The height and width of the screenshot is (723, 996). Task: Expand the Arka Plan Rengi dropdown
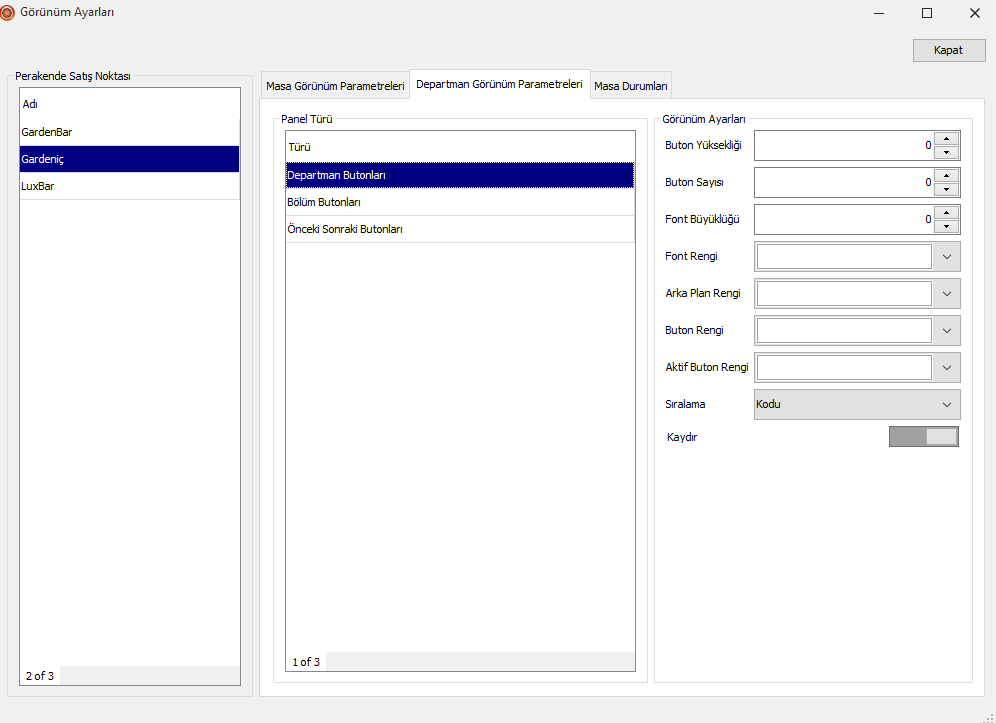click(947, 294)
